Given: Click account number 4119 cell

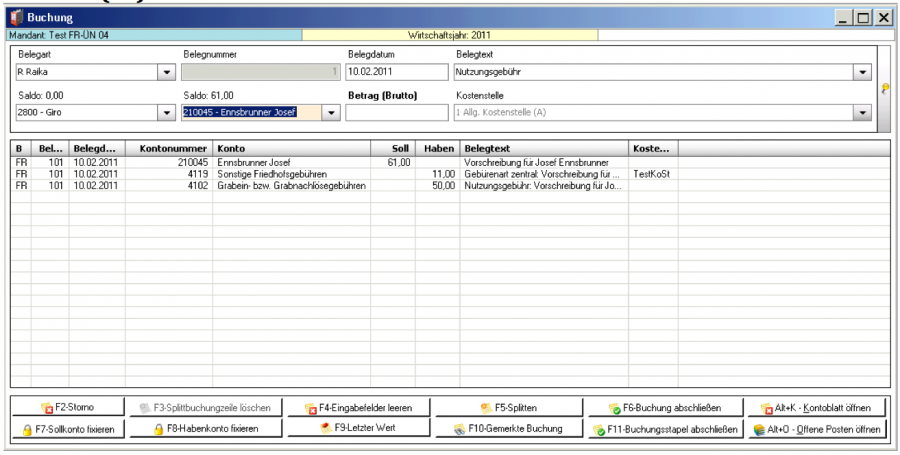Looking at the screenshot, I should pyautogui.click(x=198, y=174).
